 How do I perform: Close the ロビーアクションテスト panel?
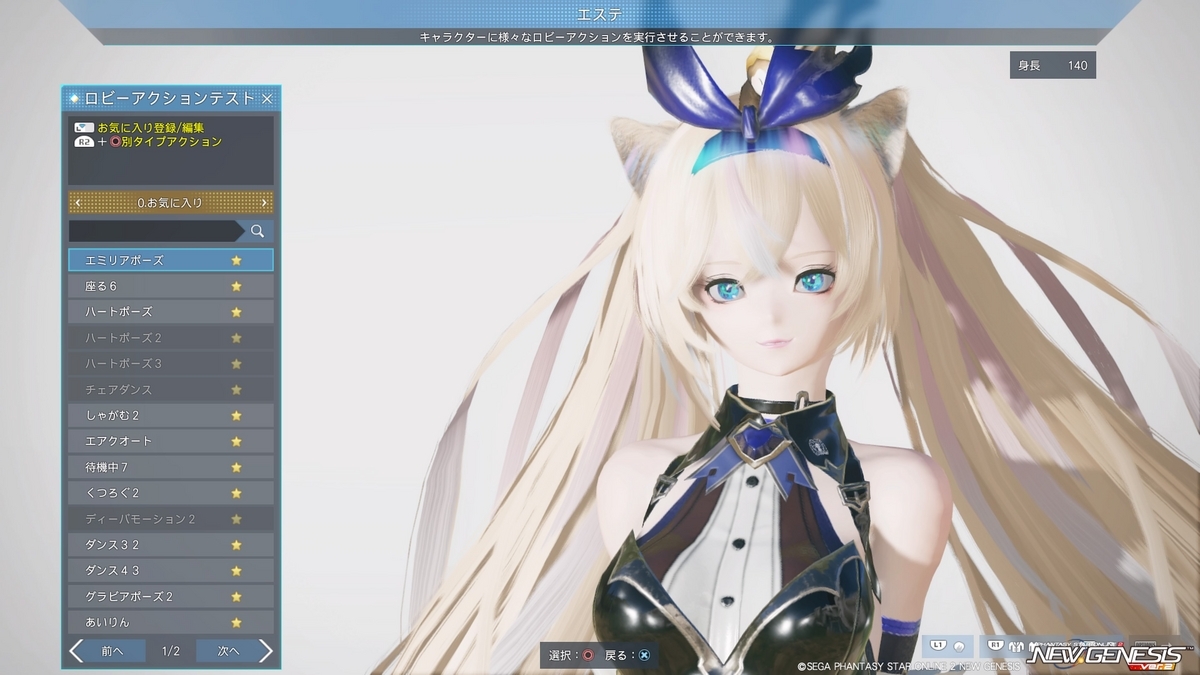pyautogui.click(x=267, y=98)
